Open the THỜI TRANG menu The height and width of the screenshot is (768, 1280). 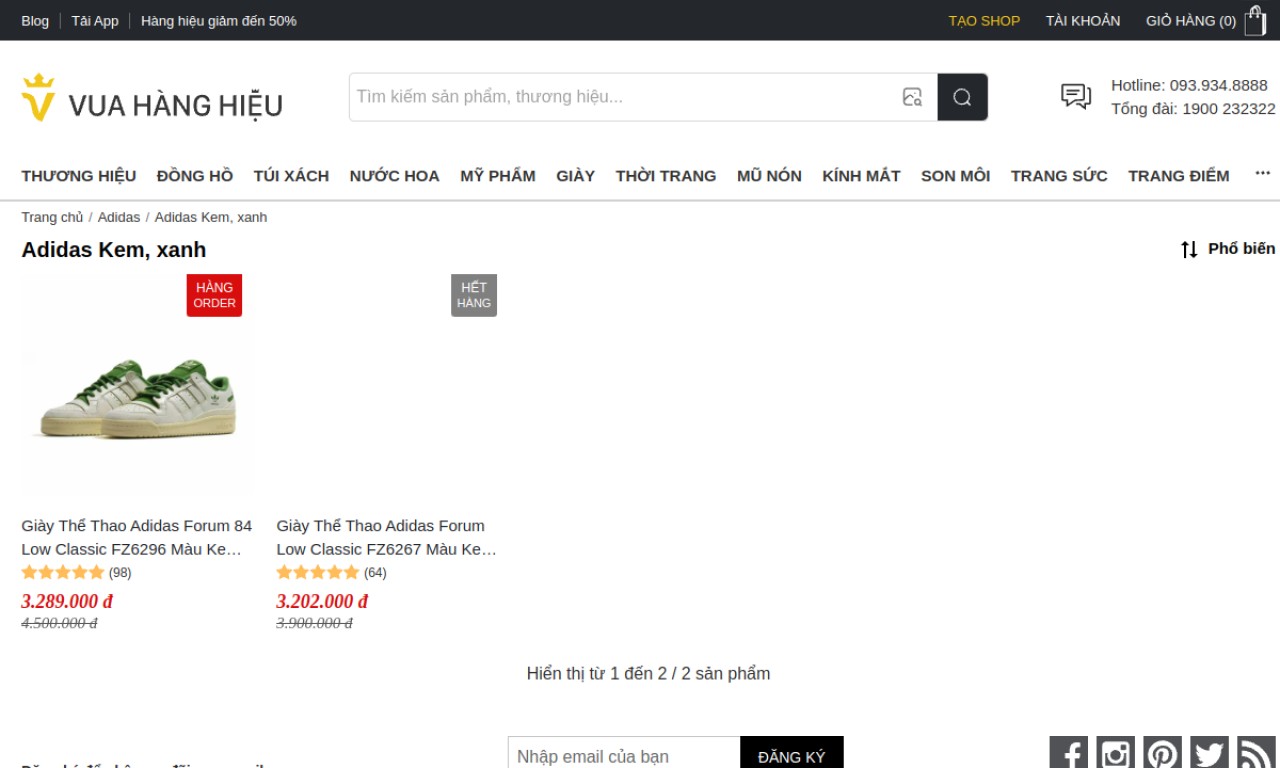[x=666, y=176]
